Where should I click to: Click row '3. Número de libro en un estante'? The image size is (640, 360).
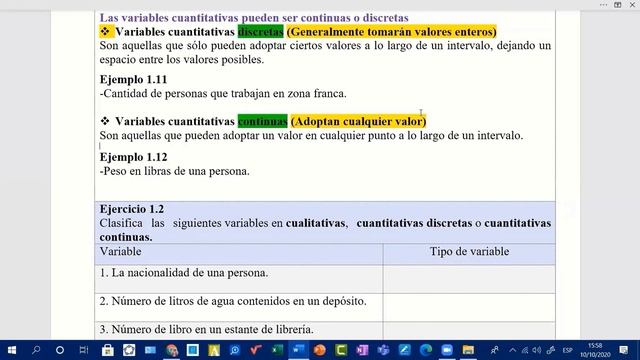click(x=239, y=331)
